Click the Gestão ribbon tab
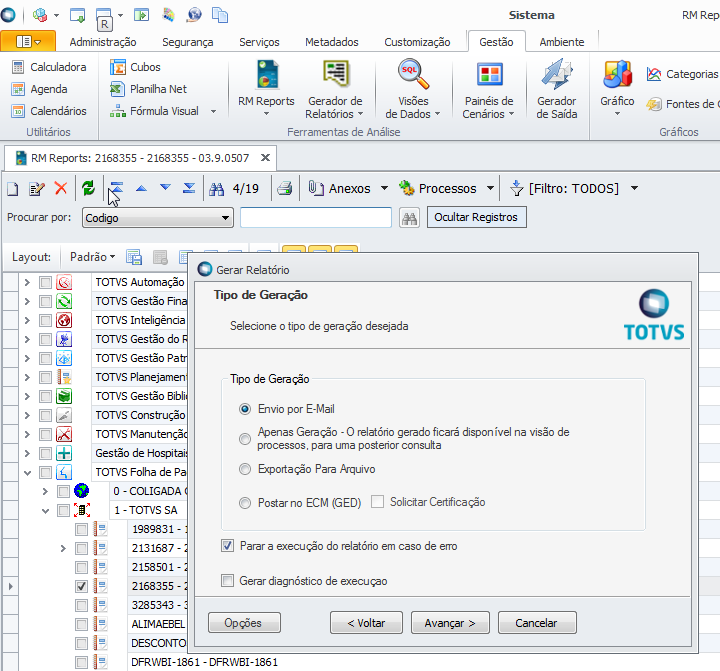 pyautogui.click(x=496, y=42)
